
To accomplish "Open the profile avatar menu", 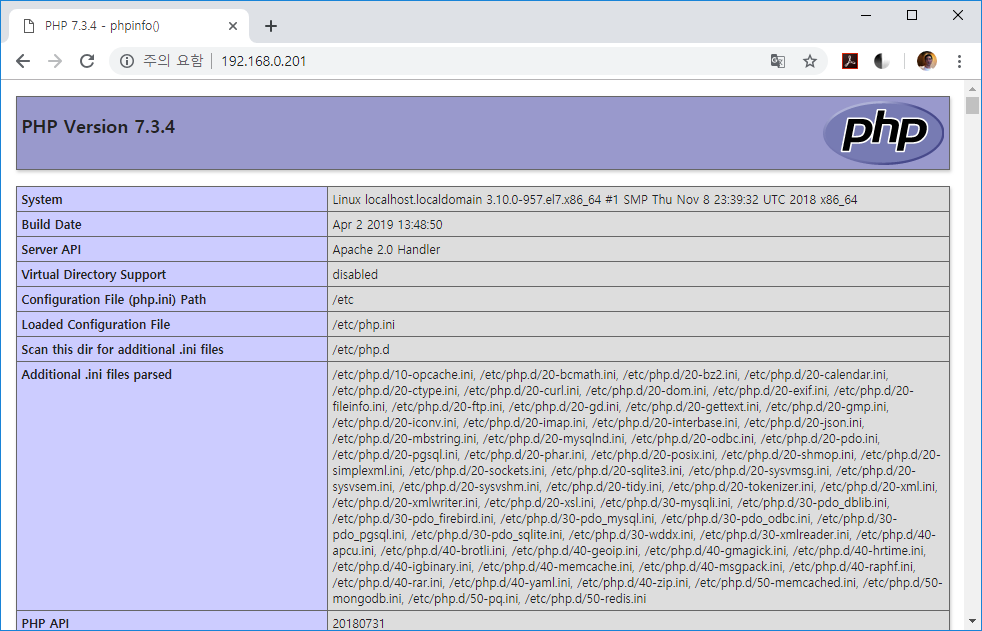I will [927, 61].
